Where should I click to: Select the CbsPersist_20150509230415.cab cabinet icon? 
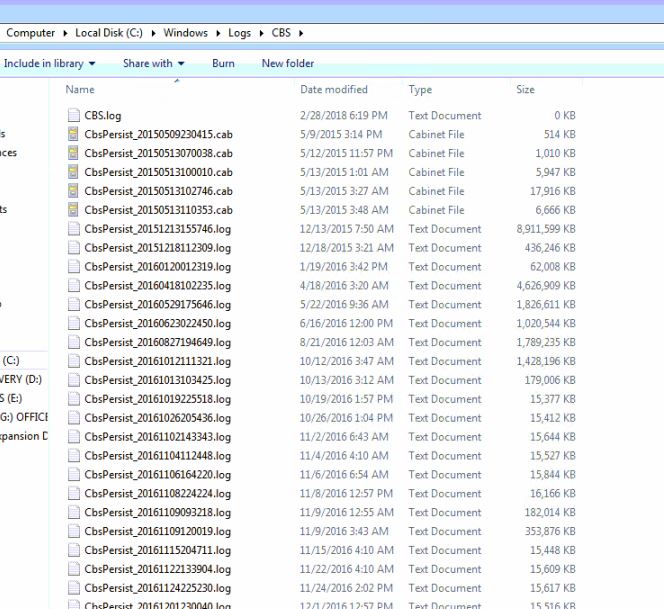pyautogui.click(x=73, y=135)
